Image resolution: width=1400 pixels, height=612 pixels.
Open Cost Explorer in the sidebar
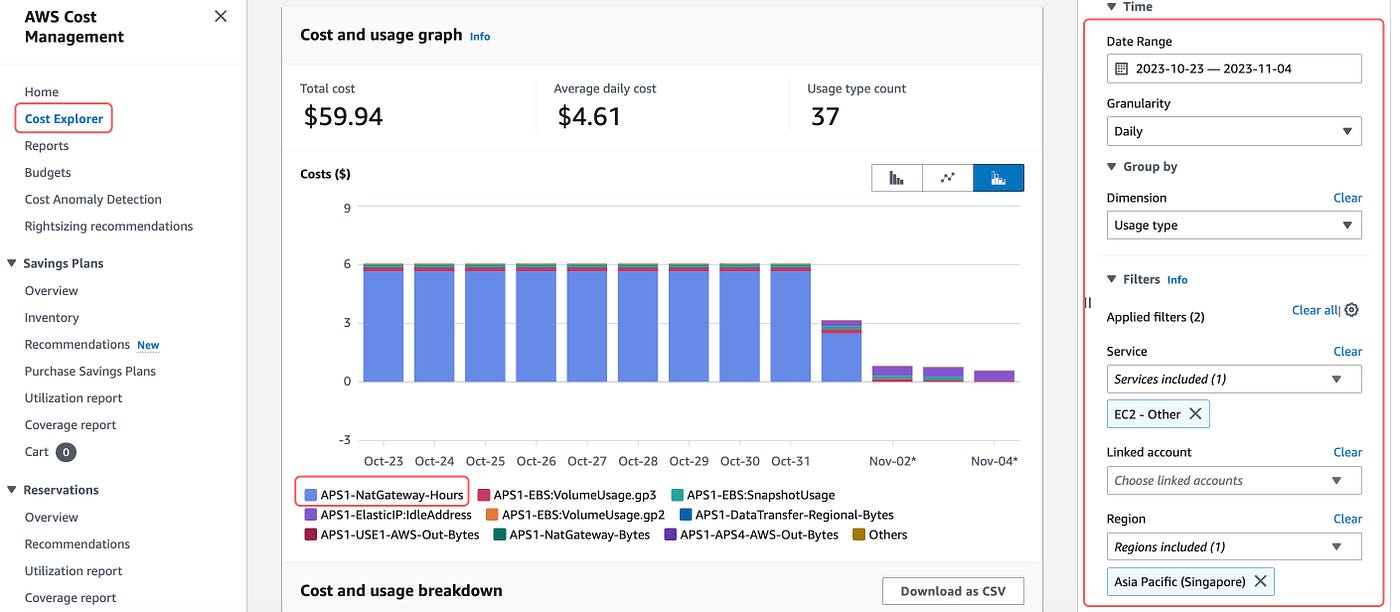64,119
